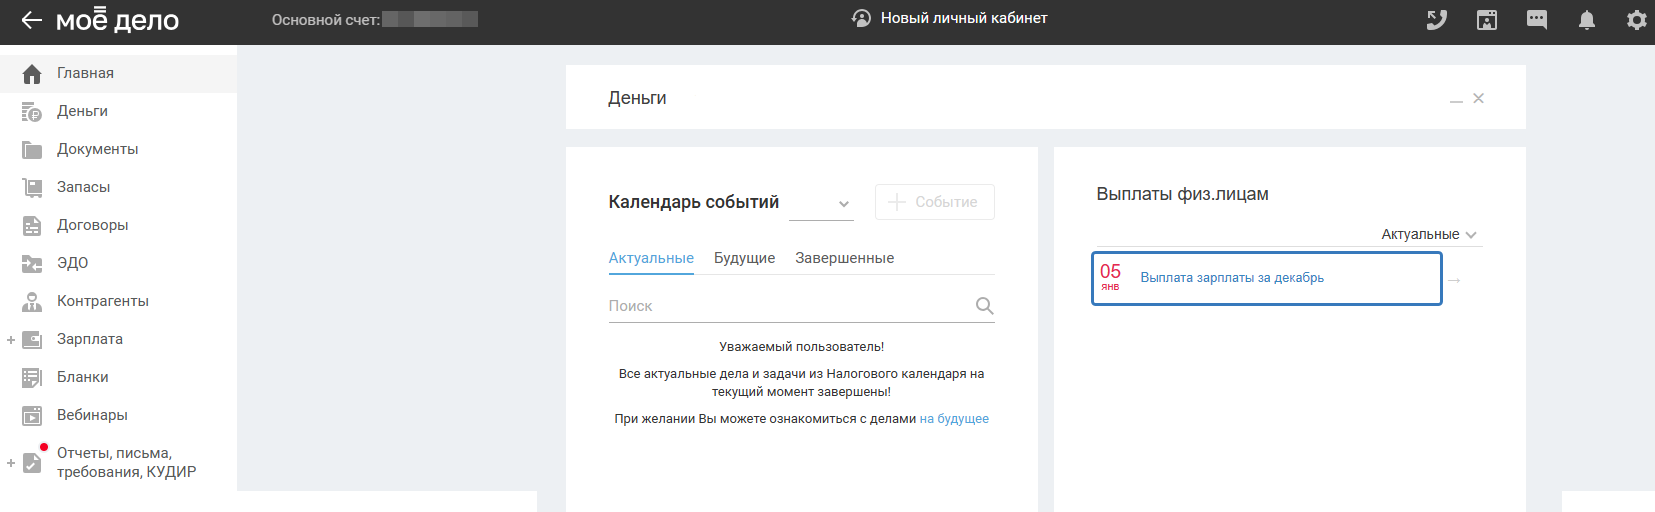
Task: Open the chat messages icon
Action: pos(1537,20)
